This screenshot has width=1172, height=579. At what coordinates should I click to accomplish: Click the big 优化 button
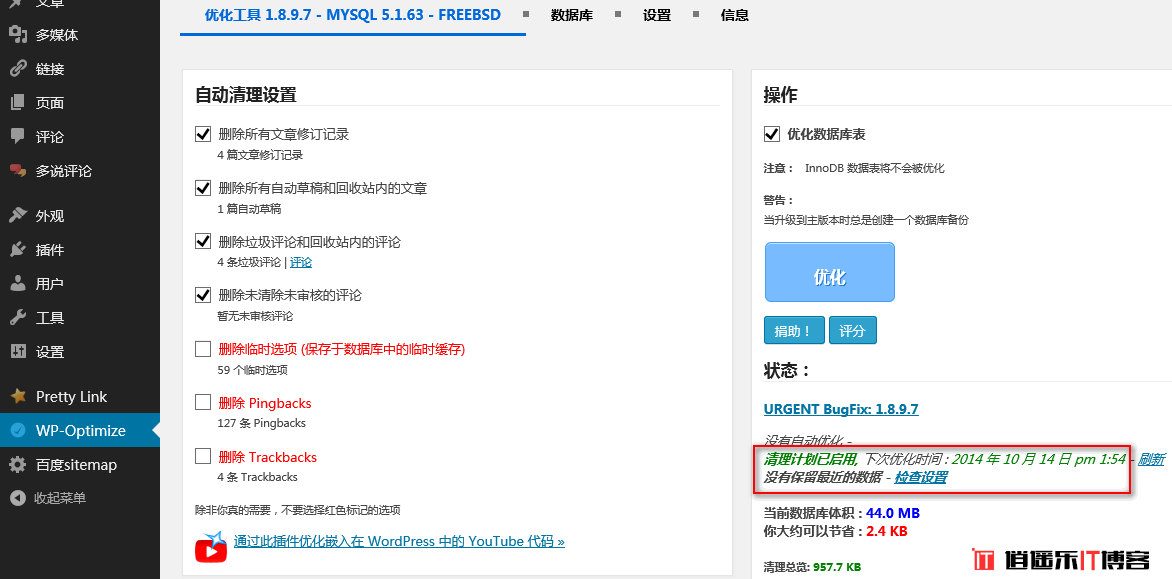coord(830,272)
